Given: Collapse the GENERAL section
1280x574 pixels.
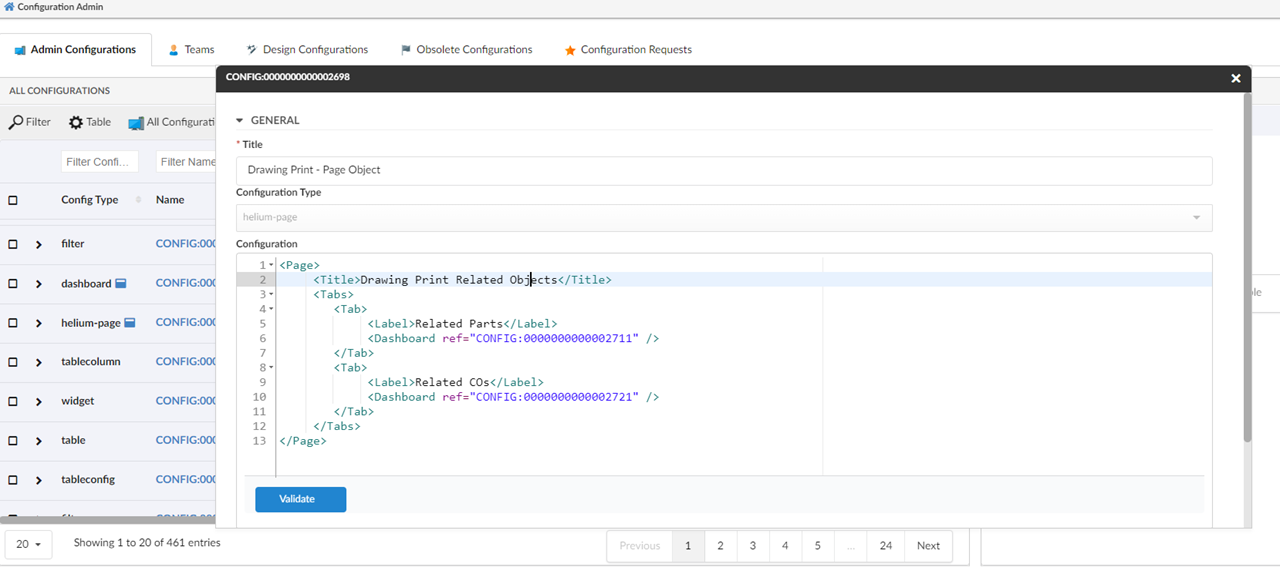Looking at the screenshot, I should [240, 120].
